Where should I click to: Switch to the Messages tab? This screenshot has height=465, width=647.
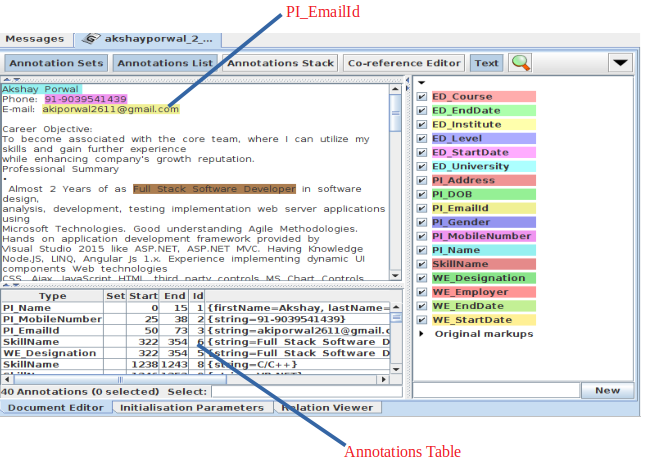tap(35, 39)
